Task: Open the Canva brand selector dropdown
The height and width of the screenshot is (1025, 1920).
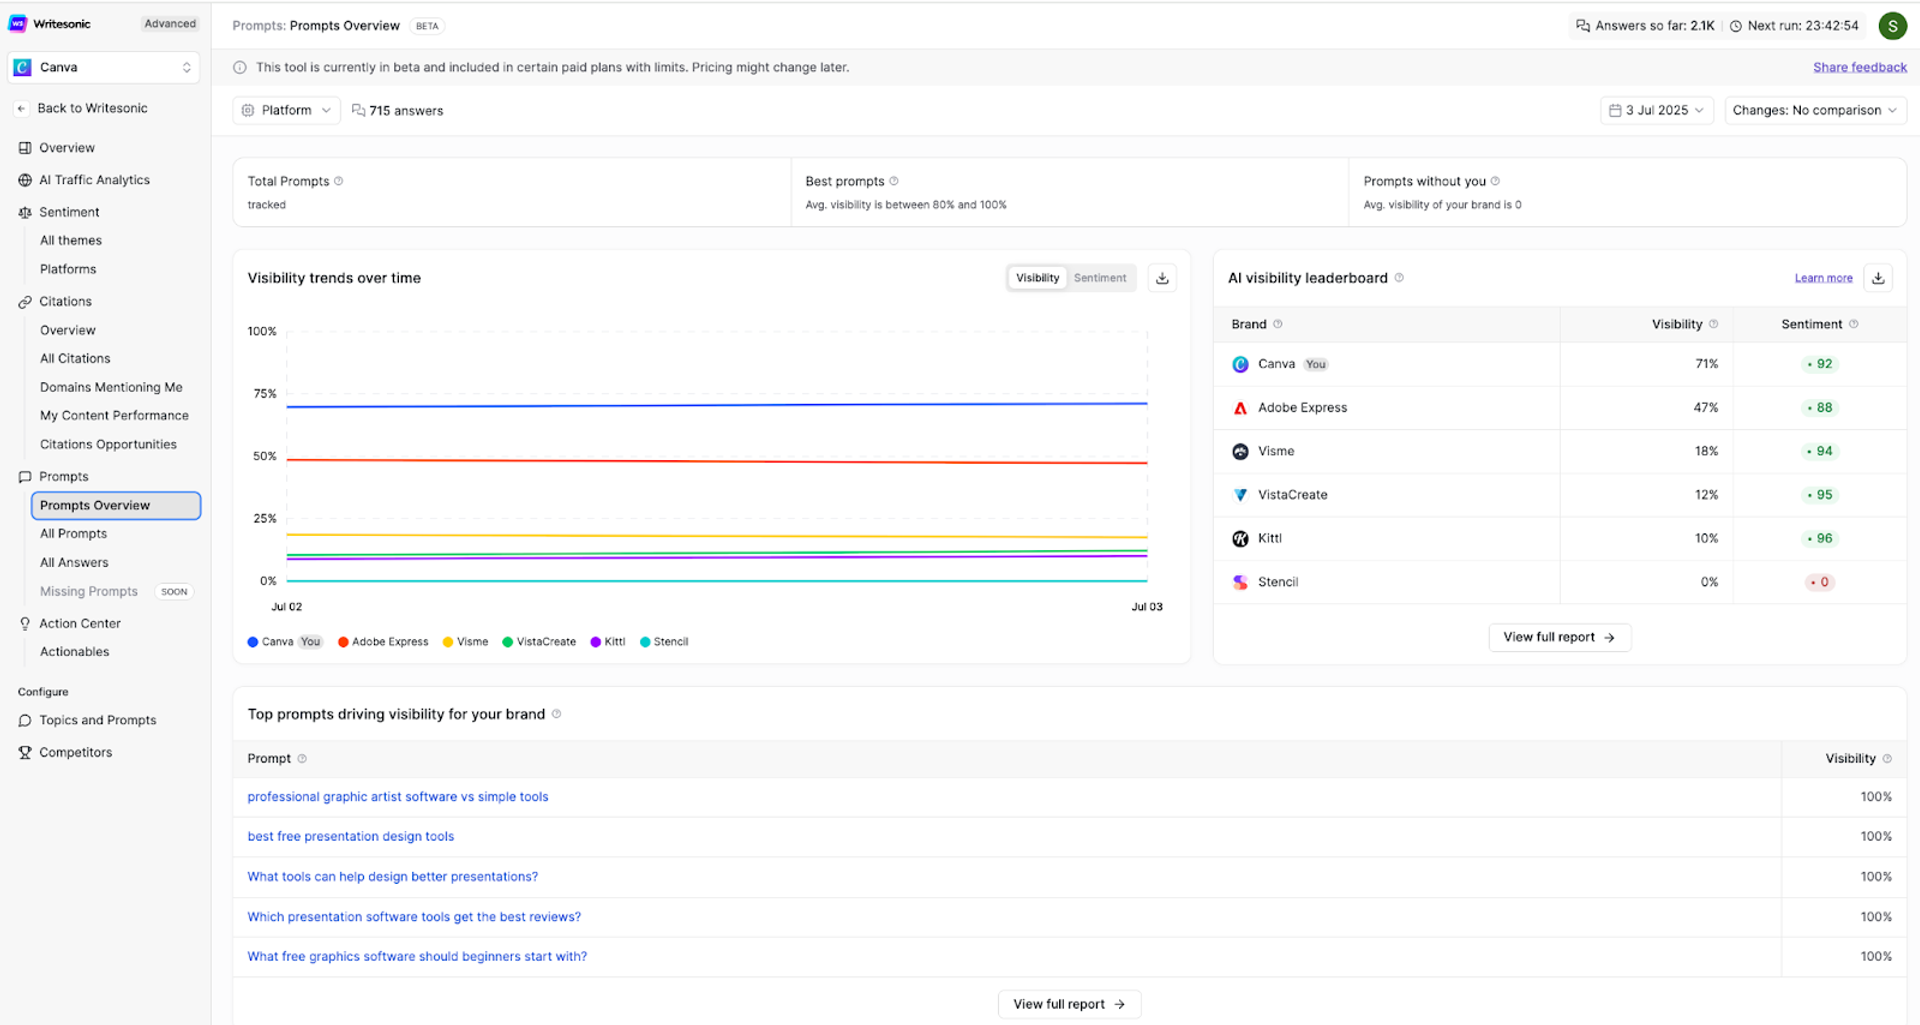Action: (104, 67)
